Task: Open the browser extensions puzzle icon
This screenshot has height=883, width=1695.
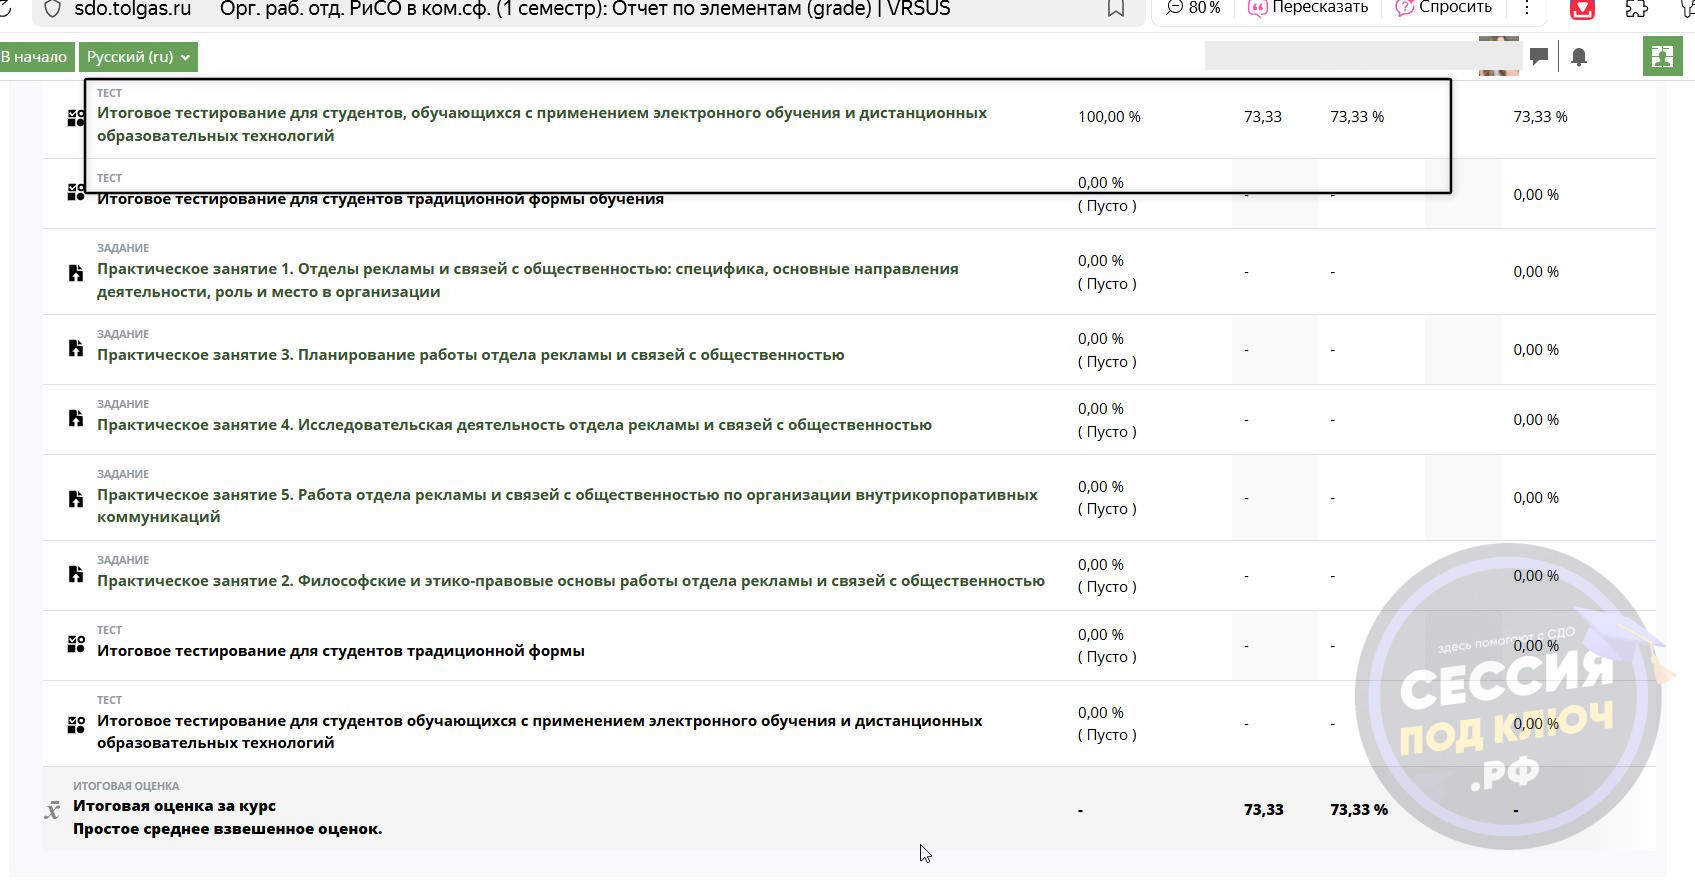Action: 1636,9
